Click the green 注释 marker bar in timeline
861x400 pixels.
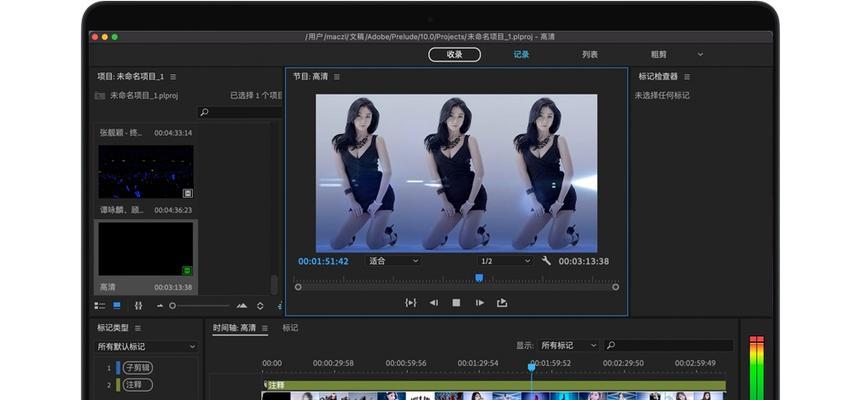[494, 386]
